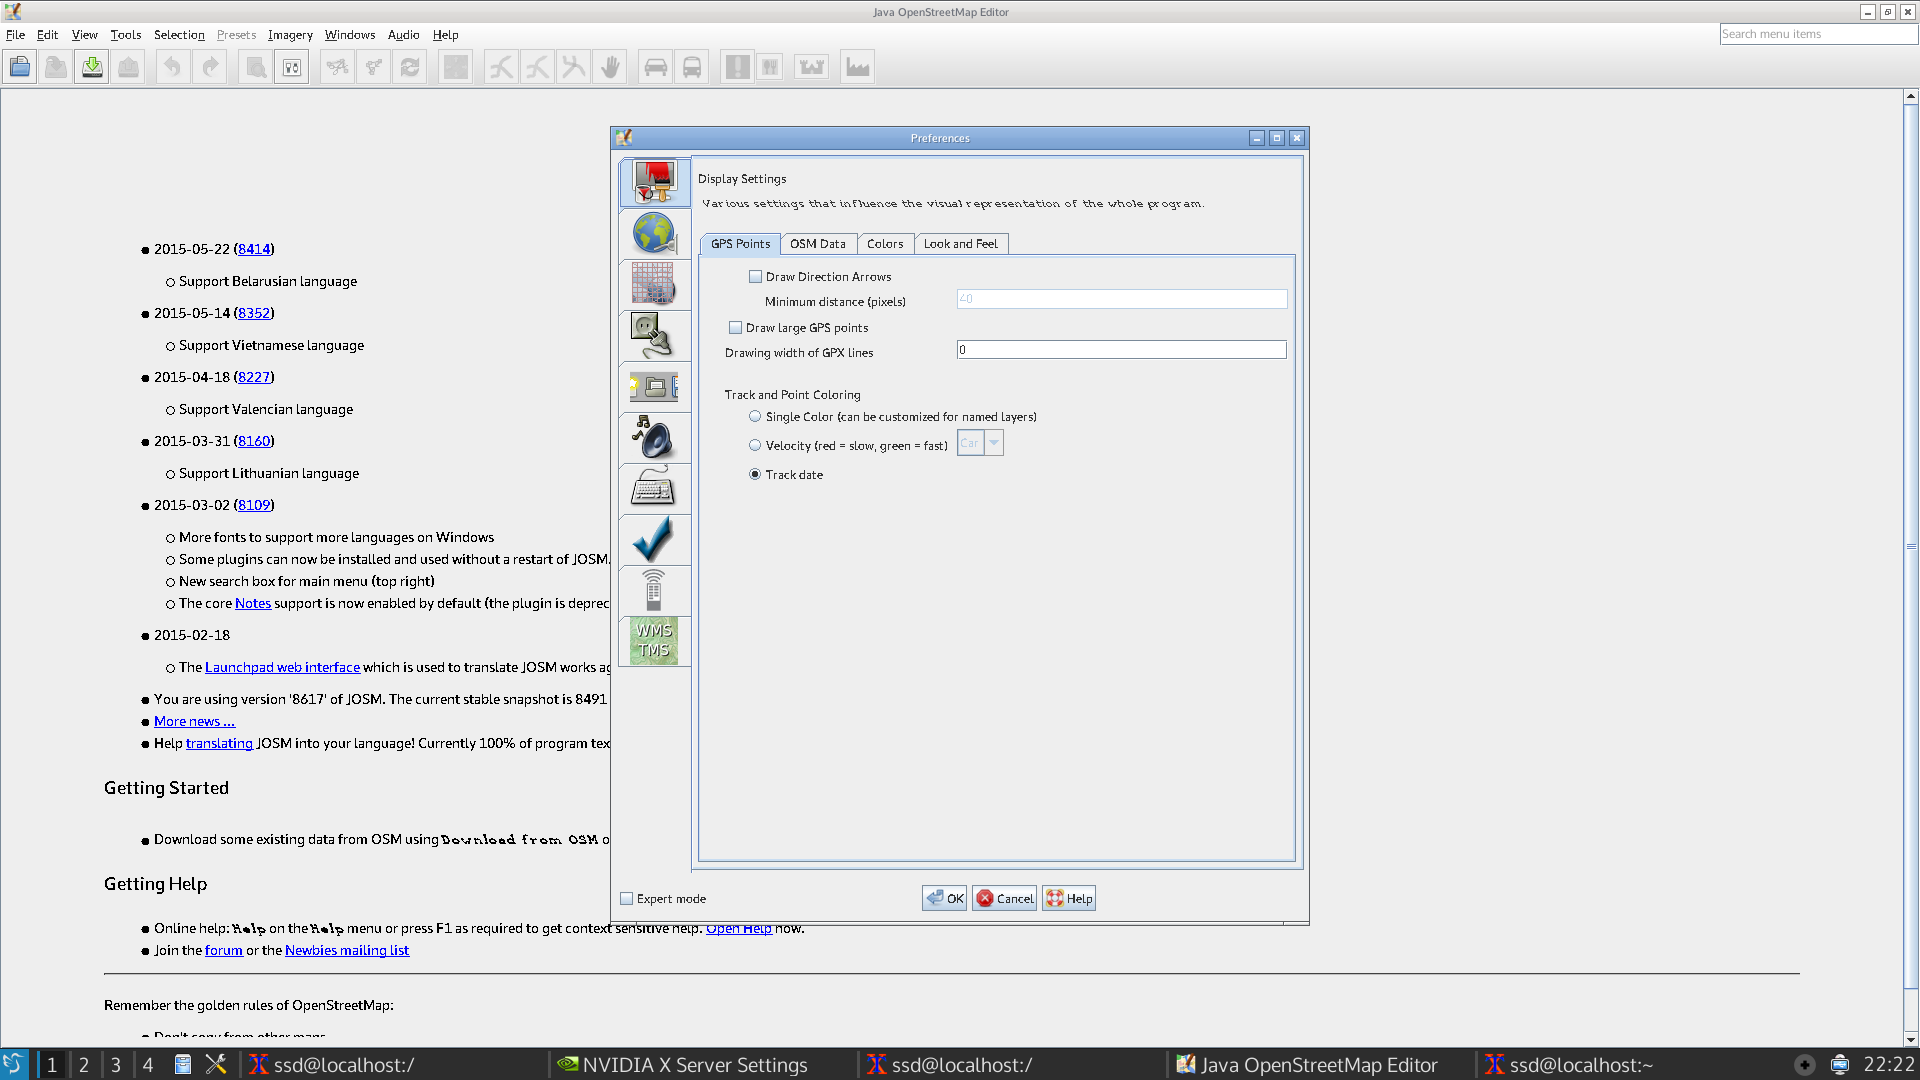Enable Draw Direction Arrows checkbox

(756, 277)
